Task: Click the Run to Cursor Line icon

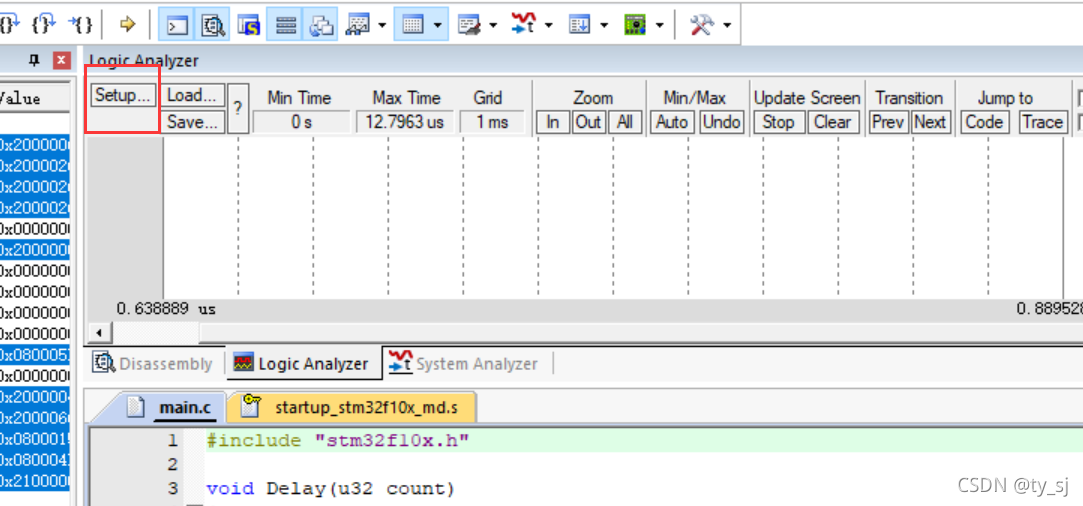Action: 80,26
